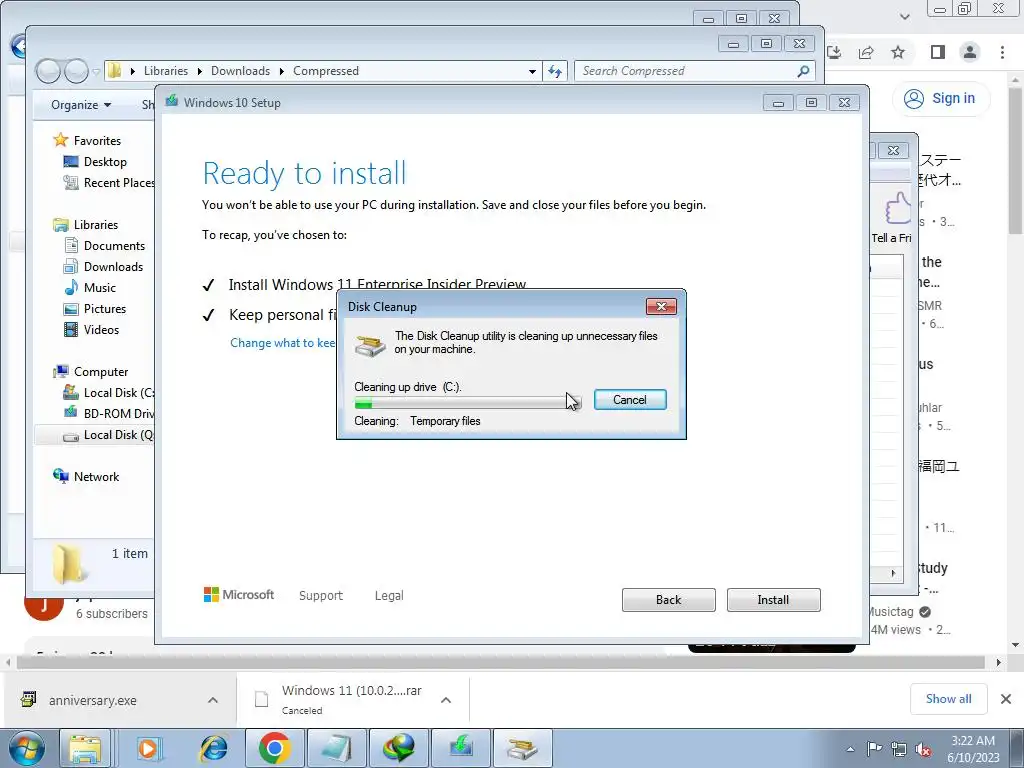The height and width of the screenshot is (768, 1024).
Task: Close the Chrome downloads bar
Action: [x=1006, y=699]
